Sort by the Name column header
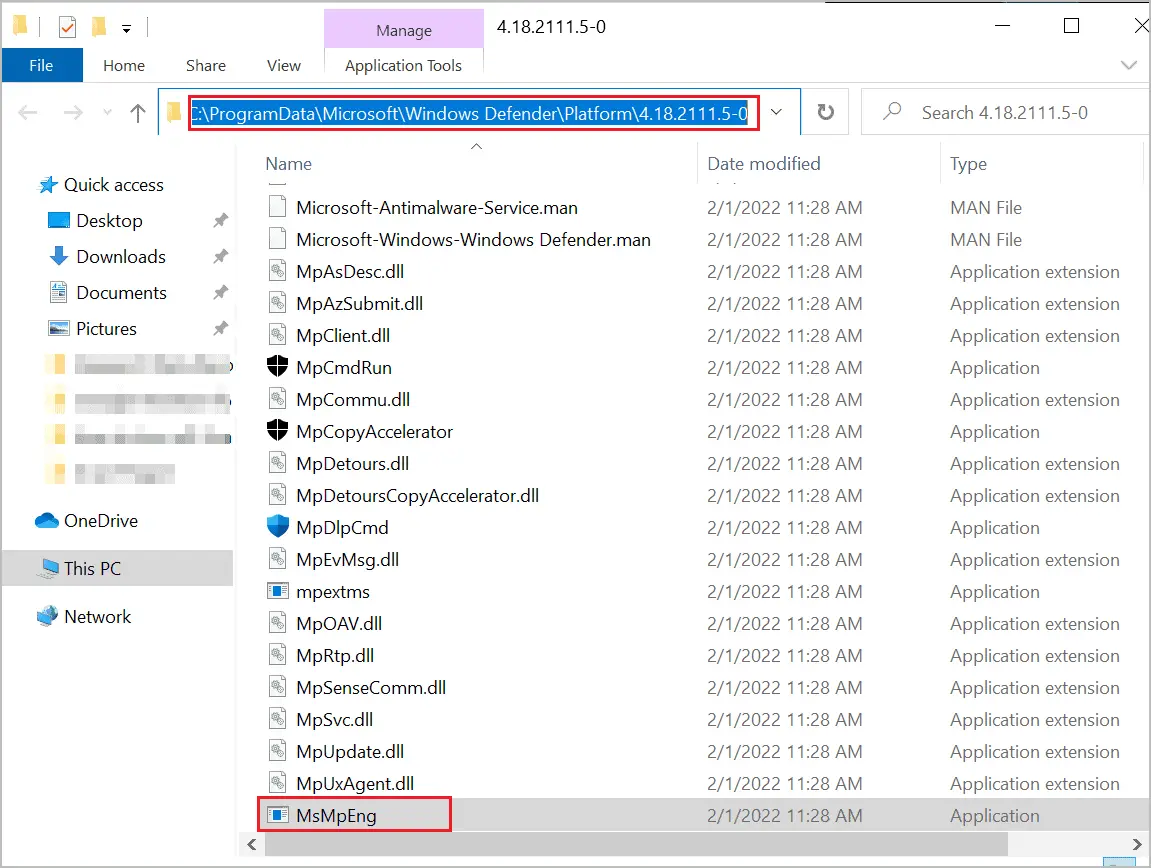Viewport: 1151px width, 868px height. click(288, 164)
